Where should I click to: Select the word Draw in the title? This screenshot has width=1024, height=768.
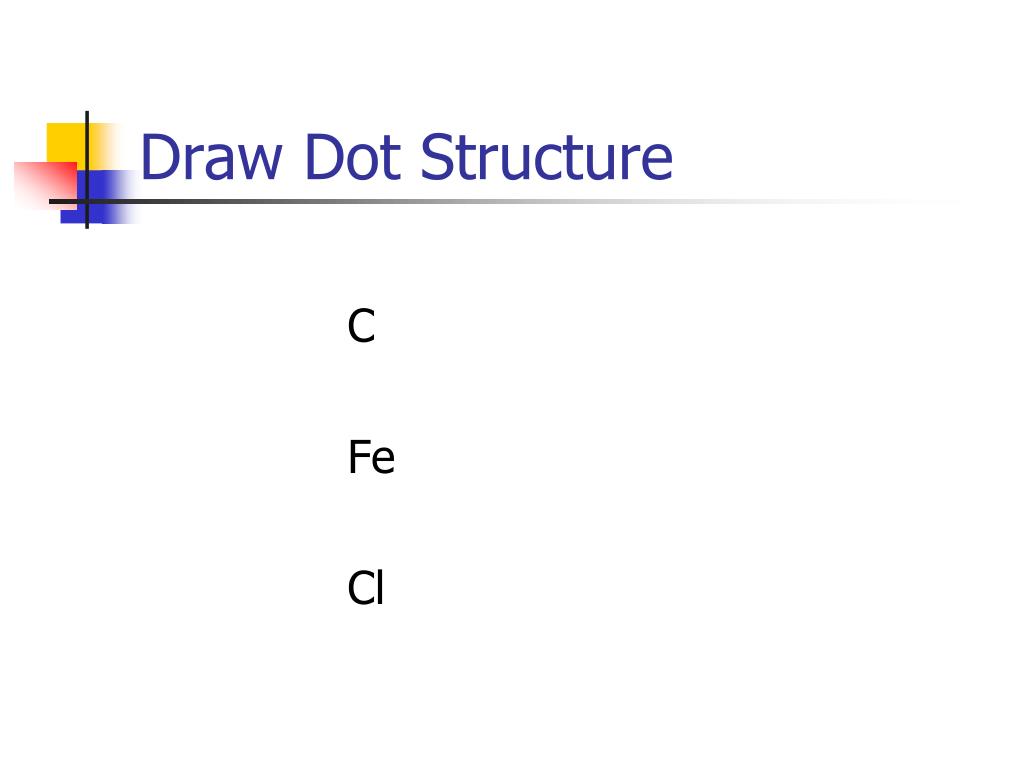click(x=211, y=157)
